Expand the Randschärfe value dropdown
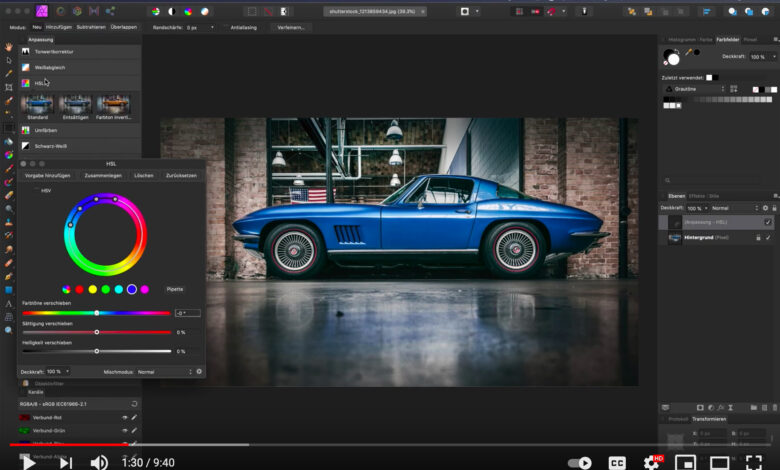The width and height of the screenshot is (780, 470). (x=214, y=27)
